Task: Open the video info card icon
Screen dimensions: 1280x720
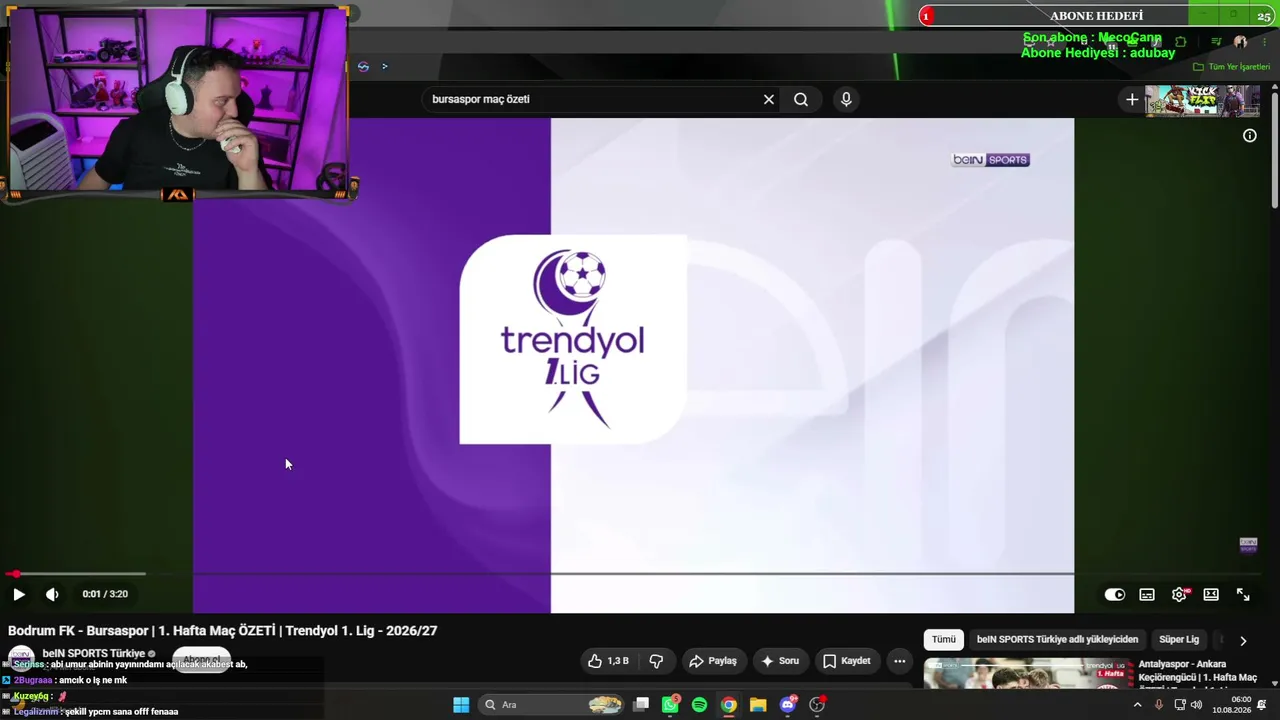Action: point(1250,136)
